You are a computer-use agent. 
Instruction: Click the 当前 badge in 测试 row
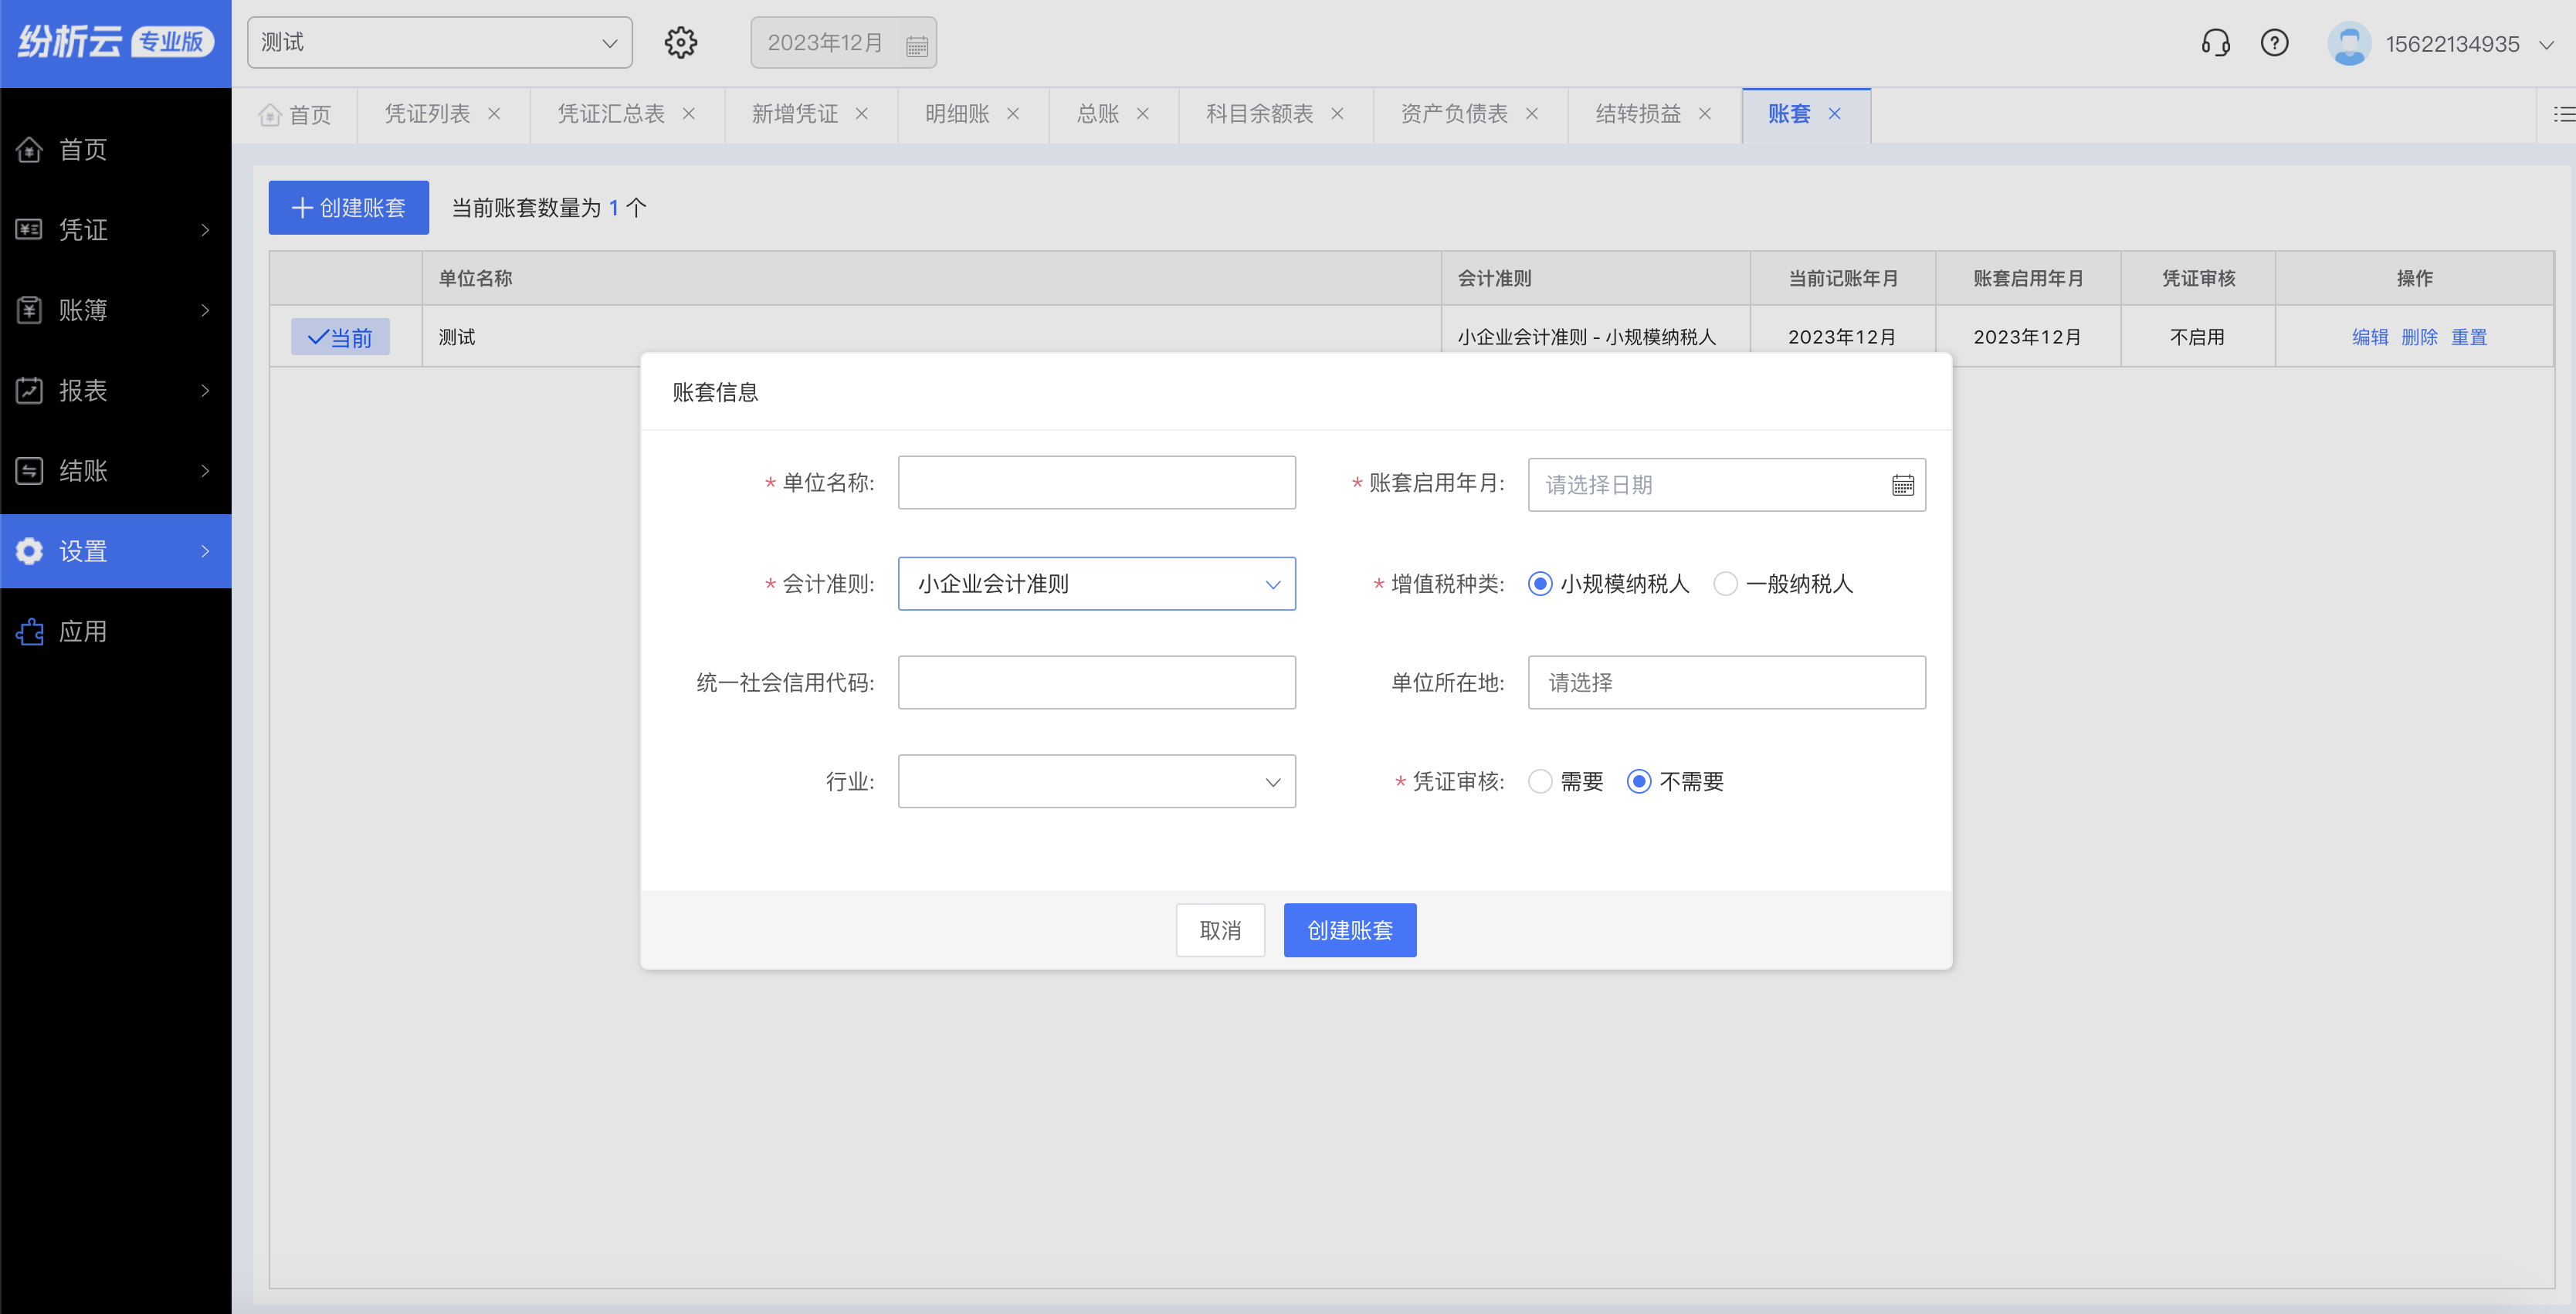pos(340,337)
